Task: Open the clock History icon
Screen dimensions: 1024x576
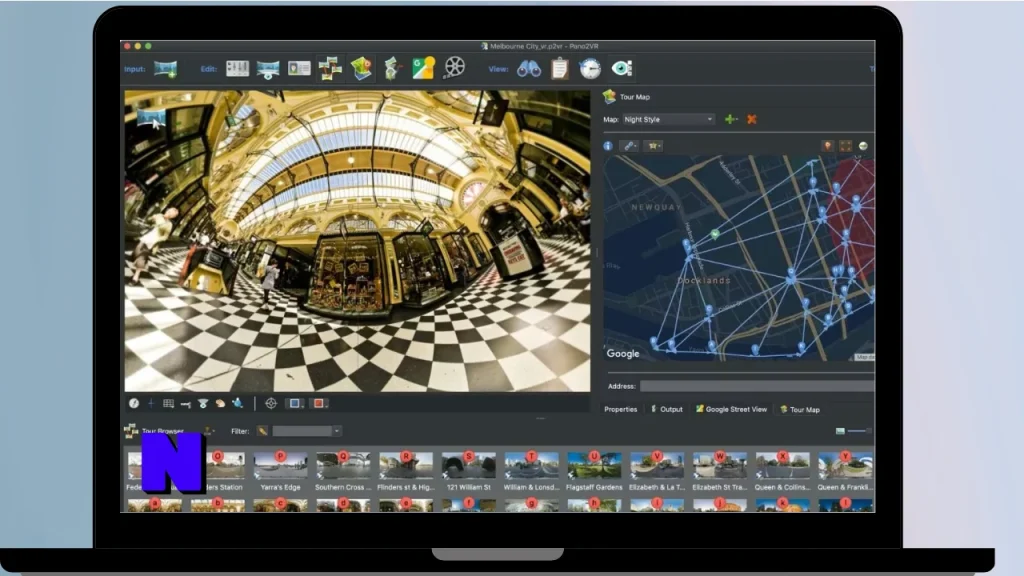Action: tap(590, 69)
